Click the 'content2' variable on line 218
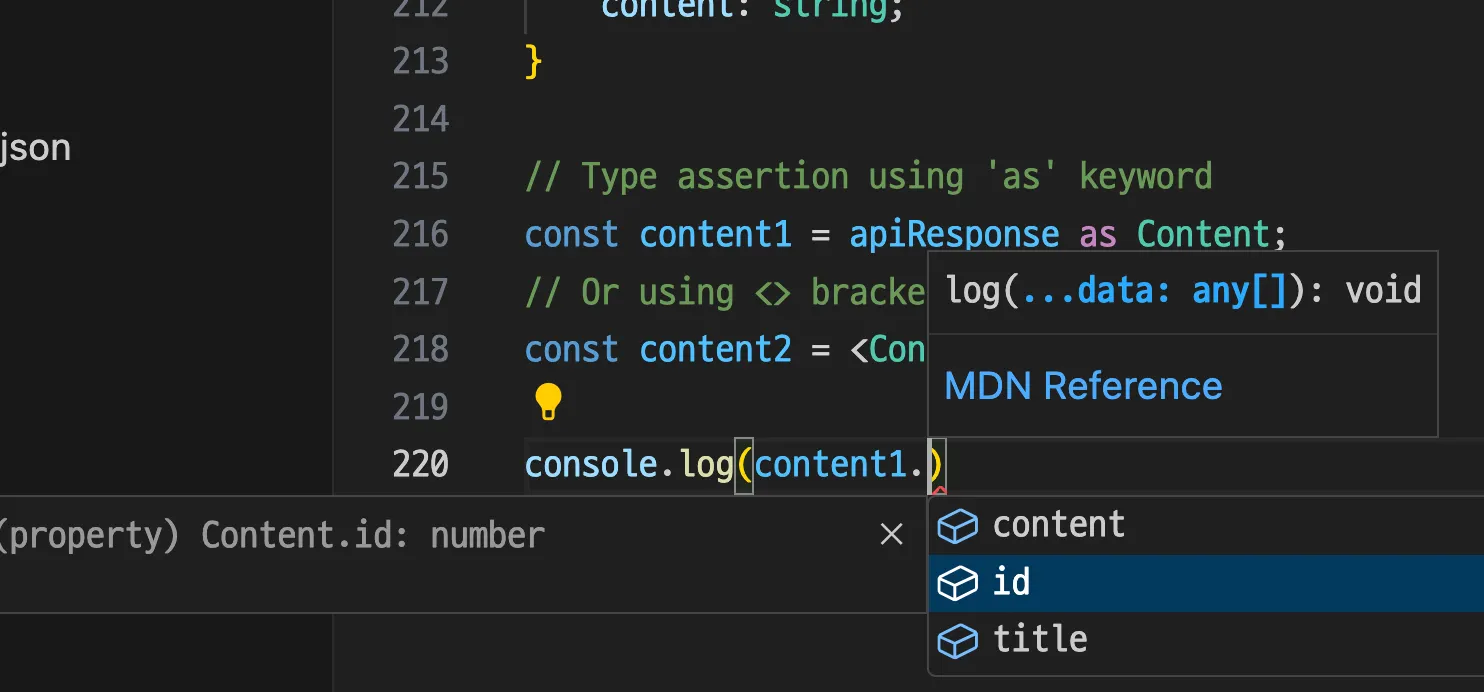The image size is (1484, 692). pos(715,349)
